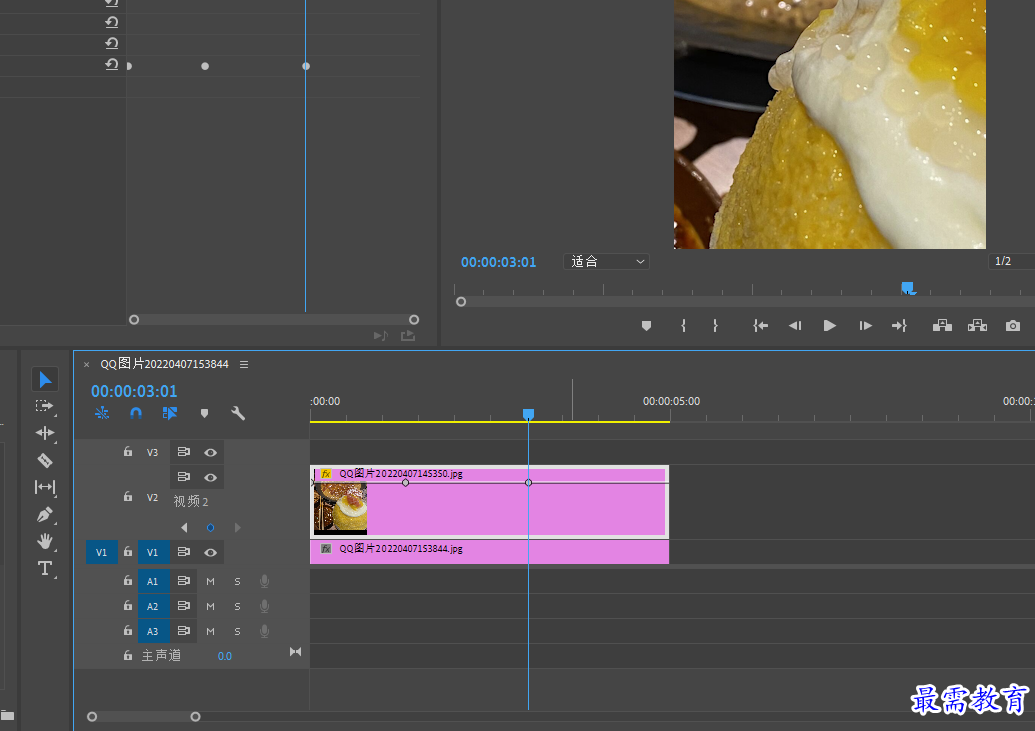Select the Hand tool
Screen dimensions: 1035x731
(45, 541)
